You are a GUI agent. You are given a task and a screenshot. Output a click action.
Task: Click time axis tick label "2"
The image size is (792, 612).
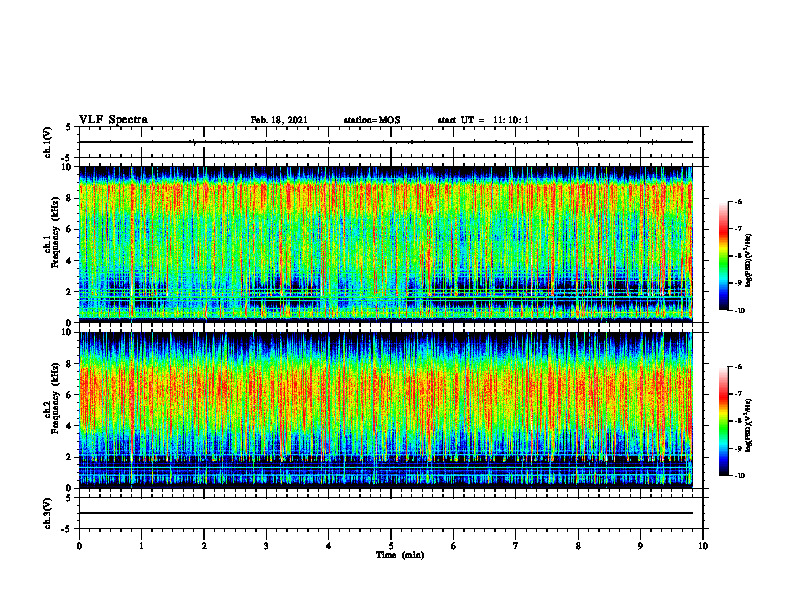(204, 546)
